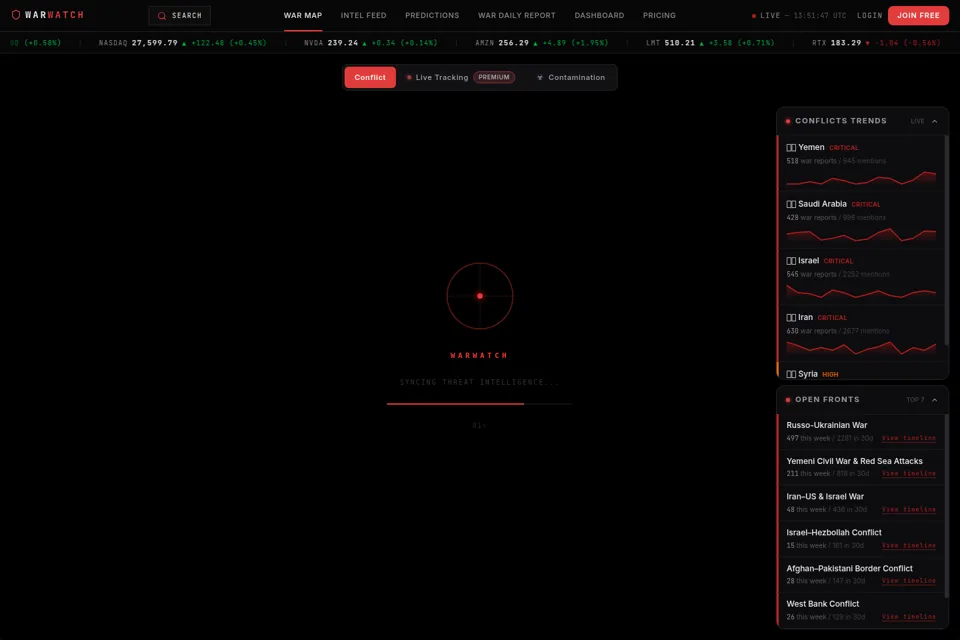Click the Yemen trend sparkline chart
The width and height of the screenshot is (960, 640).
(861, 178)
